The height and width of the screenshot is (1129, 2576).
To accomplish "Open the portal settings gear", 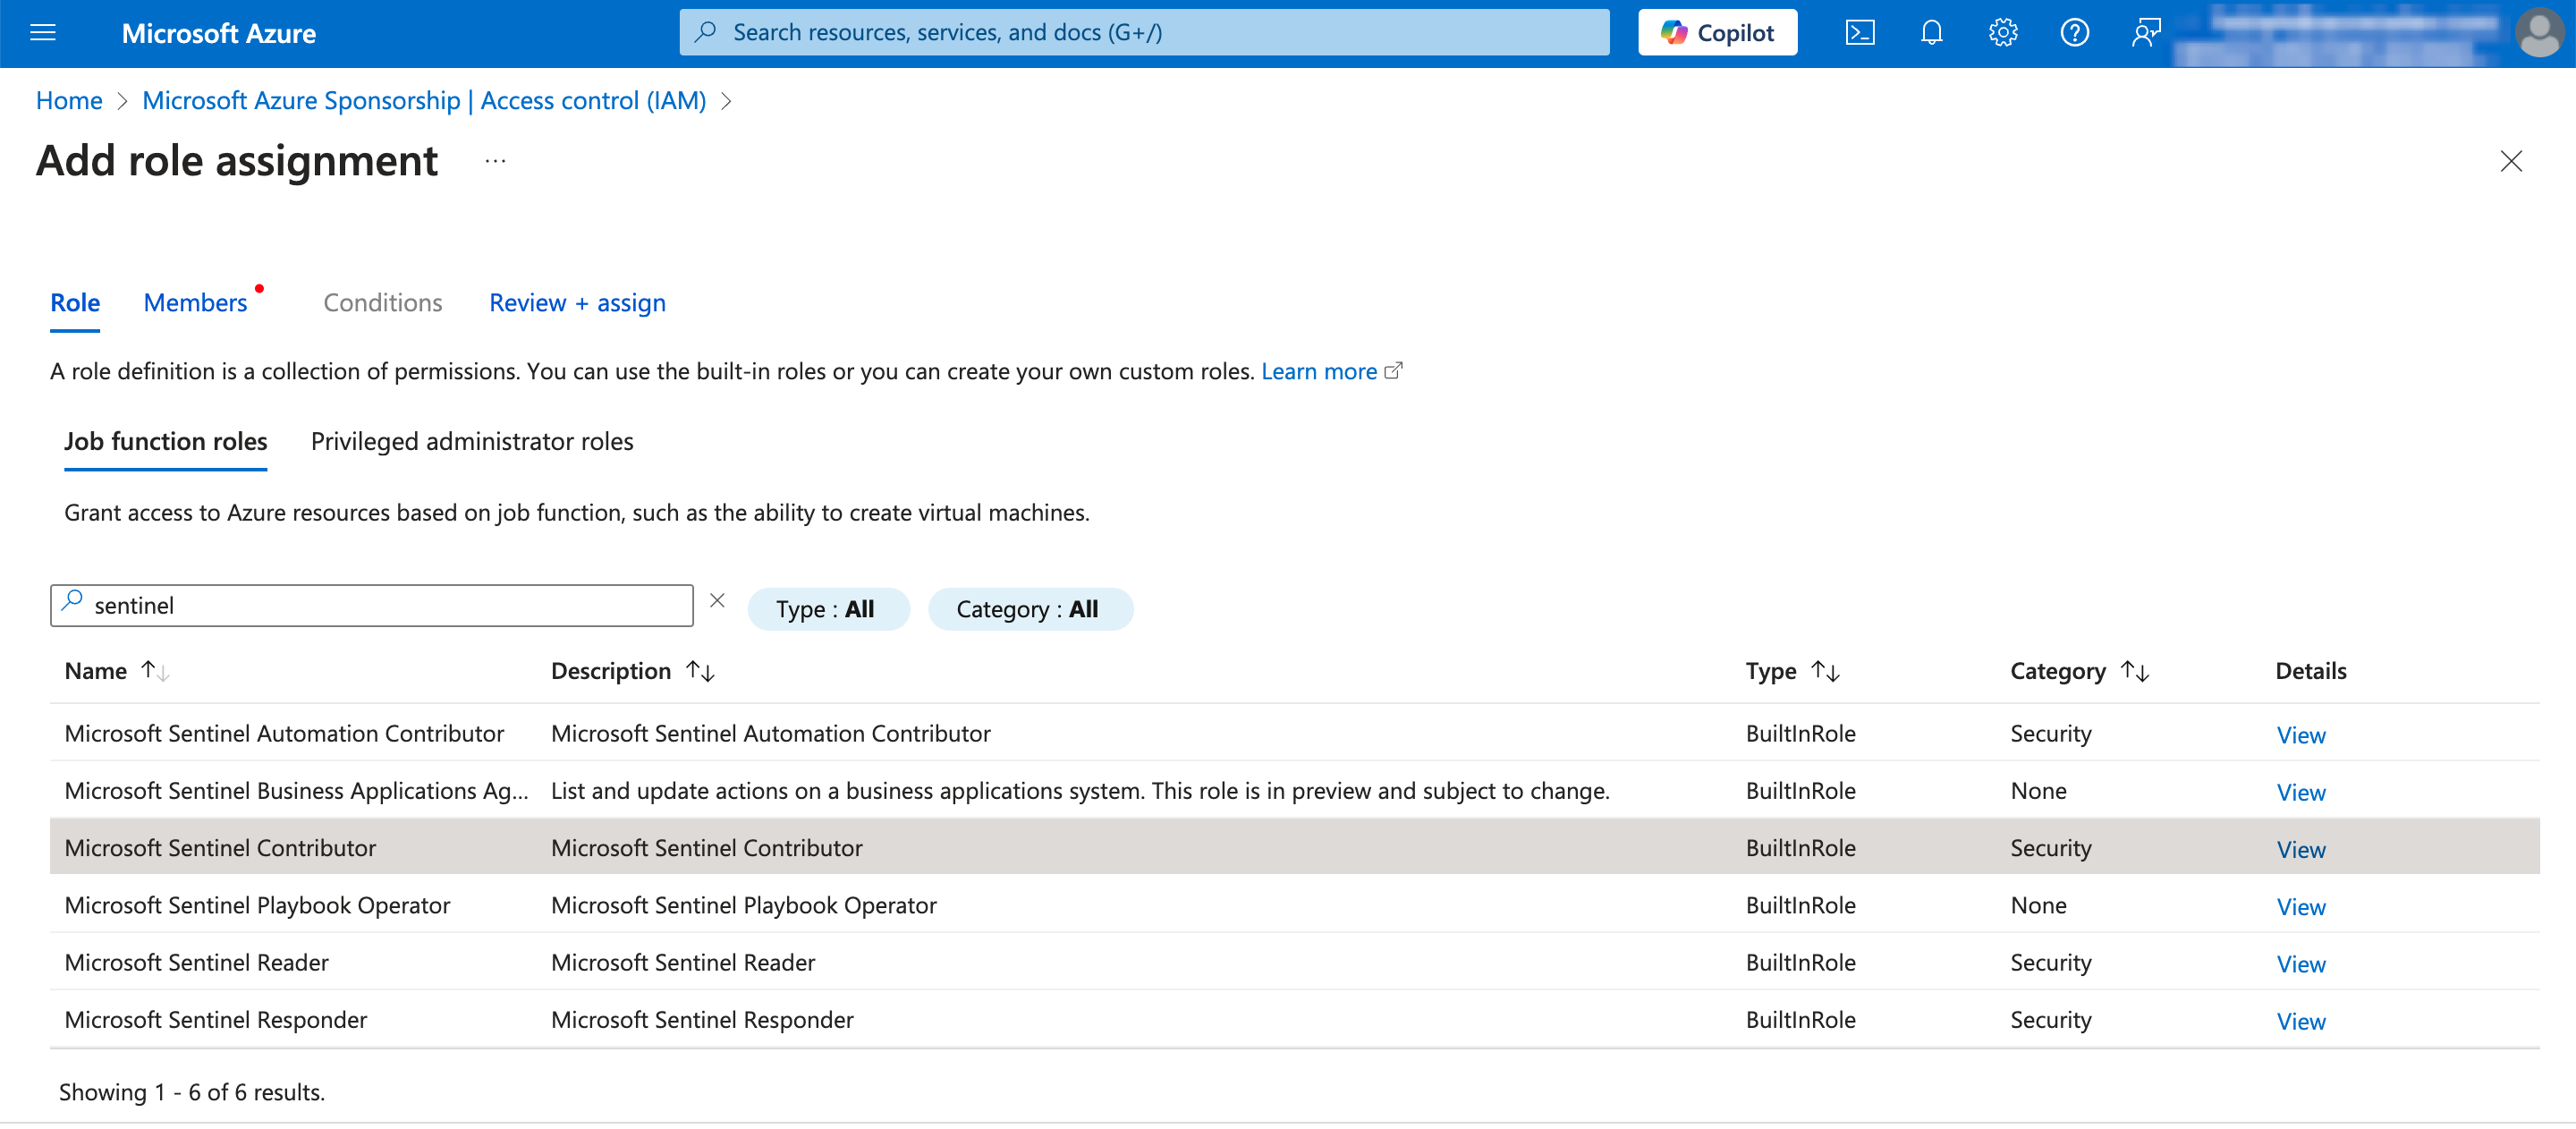I will coord(2003,33).
